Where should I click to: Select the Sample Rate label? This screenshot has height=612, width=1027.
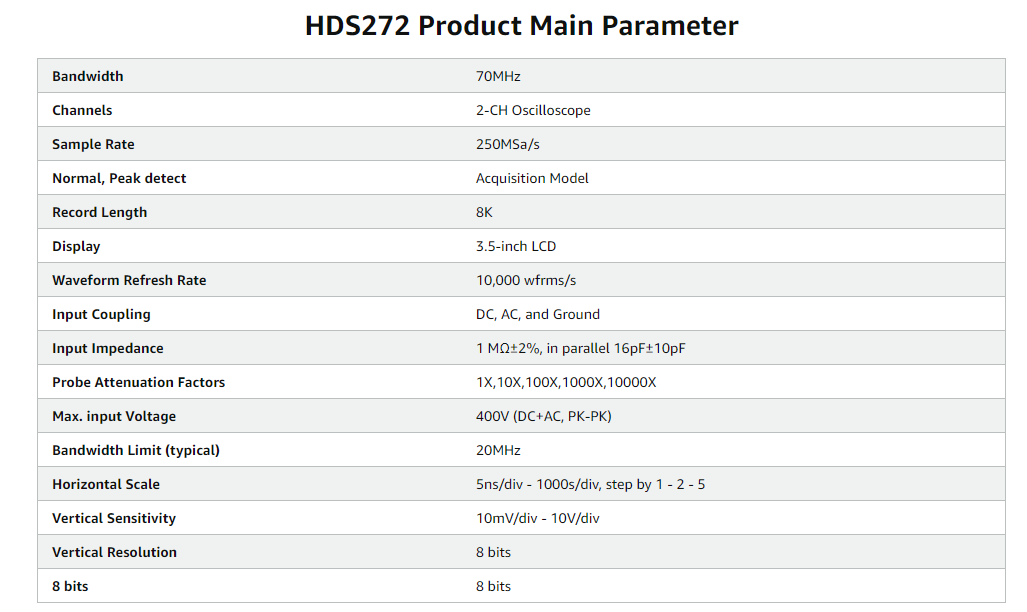93,144
